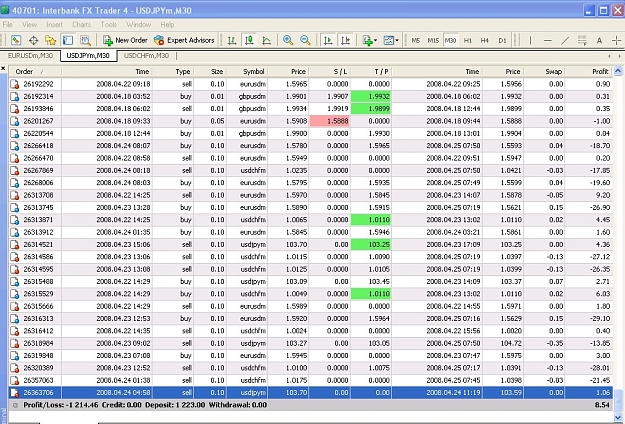
Task: Switch chart to bar chart icon
Action: [x=232, y=40]
